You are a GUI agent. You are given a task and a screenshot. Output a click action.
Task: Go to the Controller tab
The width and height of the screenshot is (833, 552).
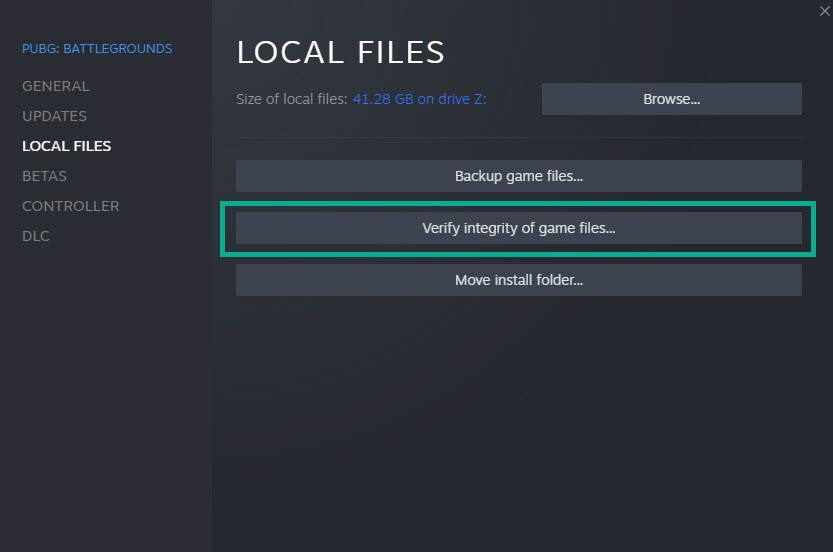pyautogui.click(x=71, y=206)
